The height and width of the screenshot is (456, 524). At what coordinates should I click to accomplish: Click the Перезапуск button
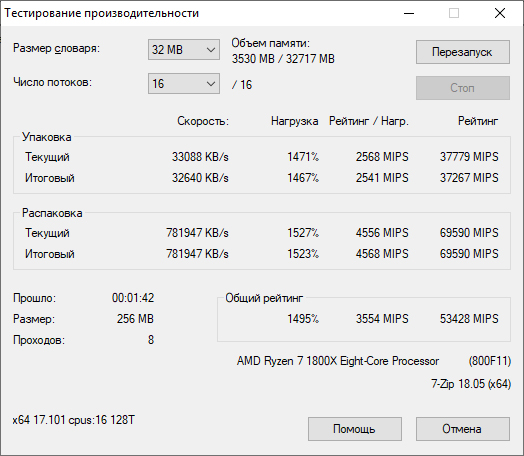point(463,52)
